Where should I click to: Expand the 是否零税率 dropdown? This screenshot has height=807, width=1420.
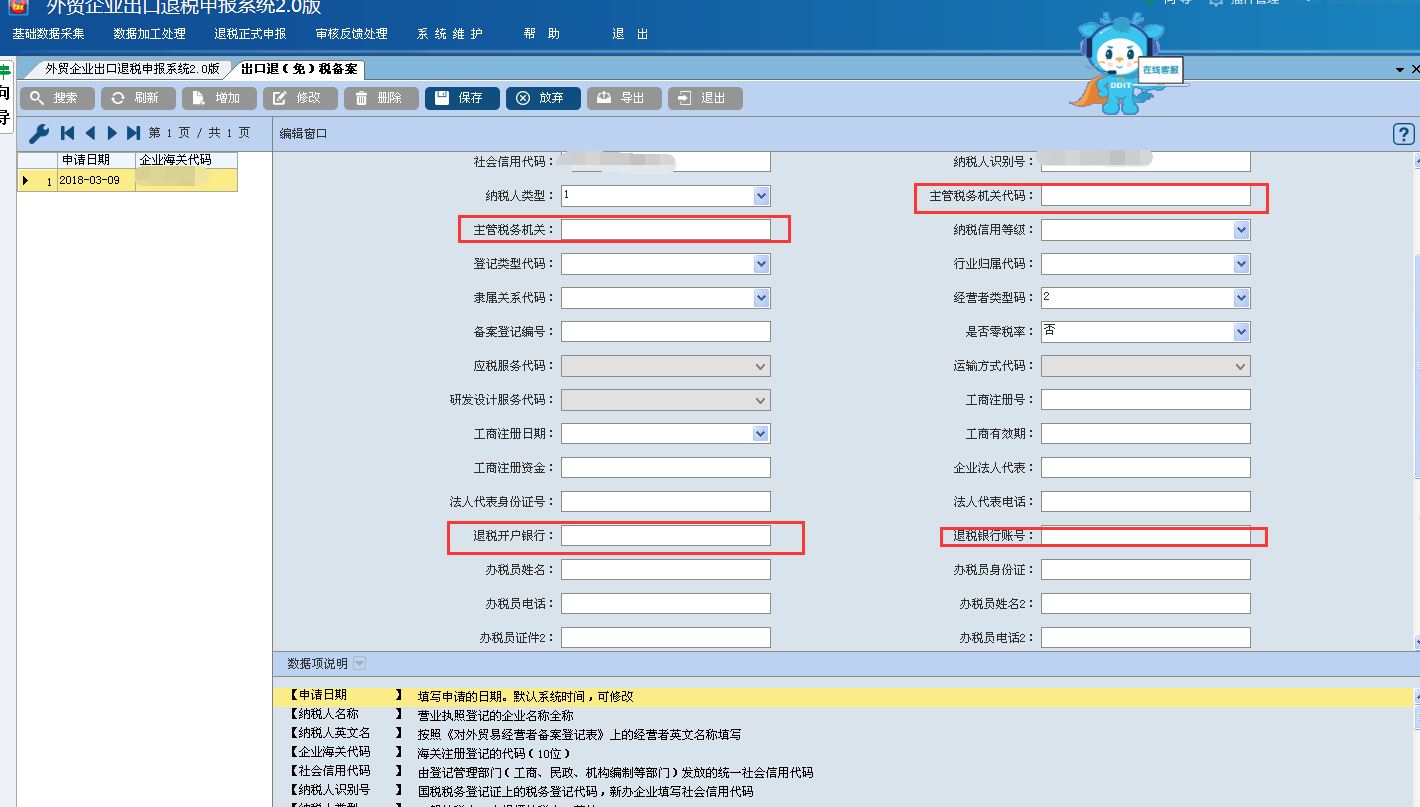point(1241,332)
